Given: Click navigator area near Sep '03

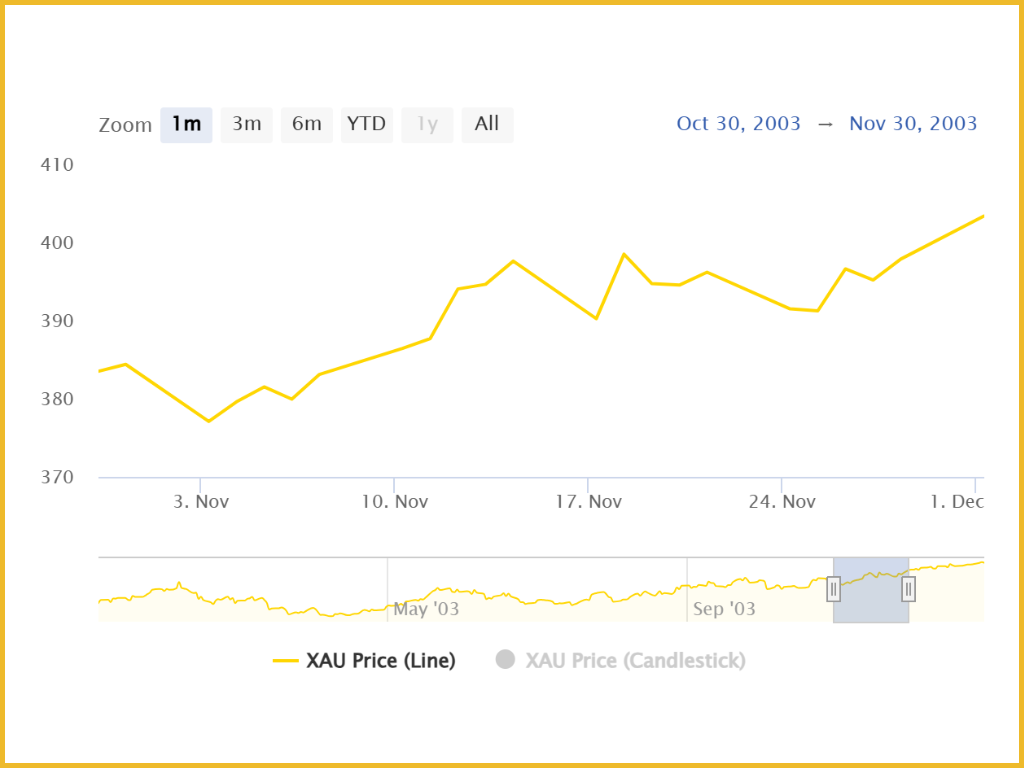Looking at the screenshot, I should click(724, 609).
